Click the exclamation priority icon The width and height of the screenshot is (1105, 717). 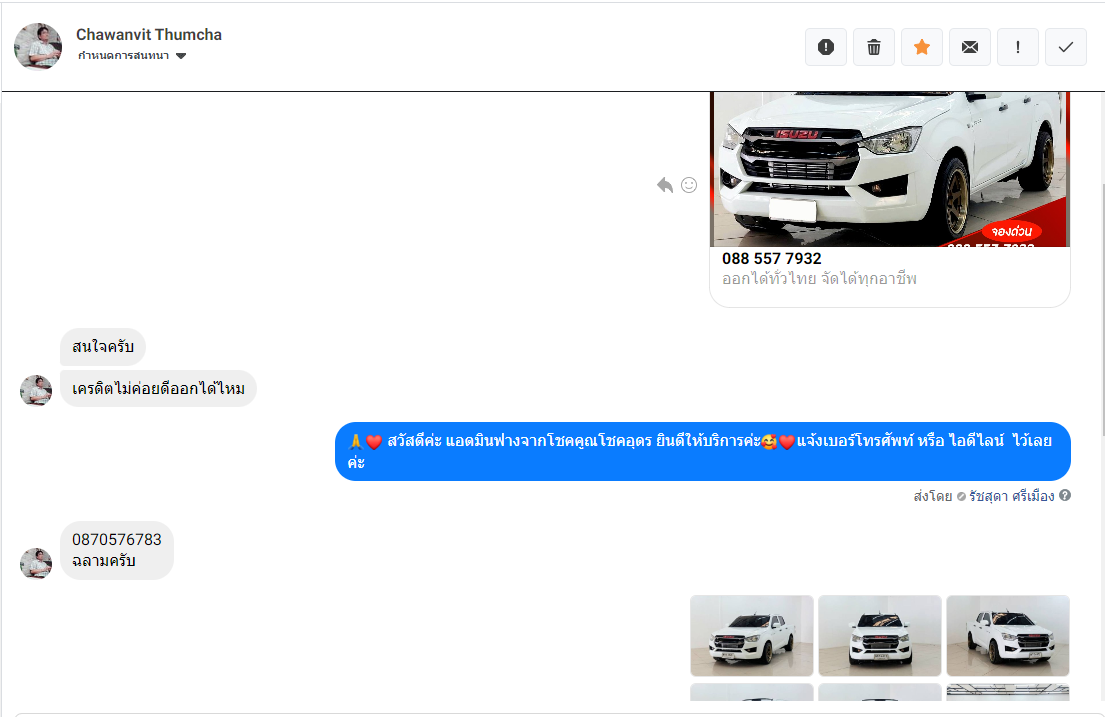pos(1017,47)
